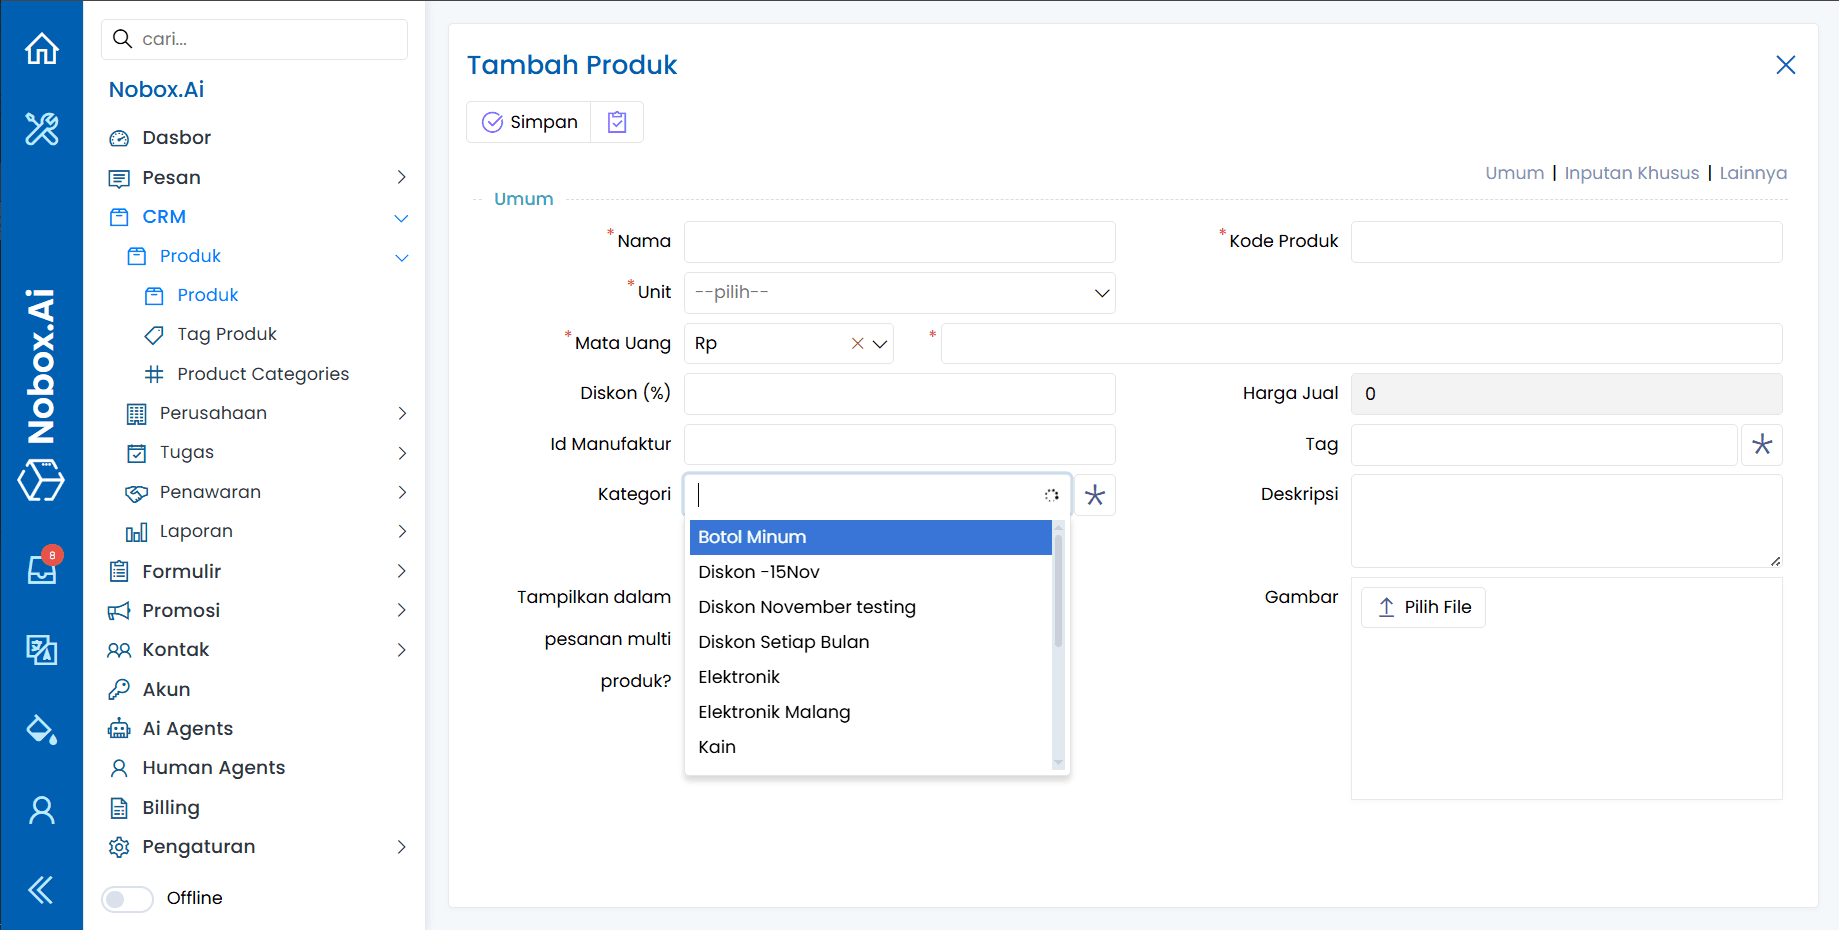Open the tools wrench icon in left rail
This screenshot has width=1839, height=930.
(41, 129)
